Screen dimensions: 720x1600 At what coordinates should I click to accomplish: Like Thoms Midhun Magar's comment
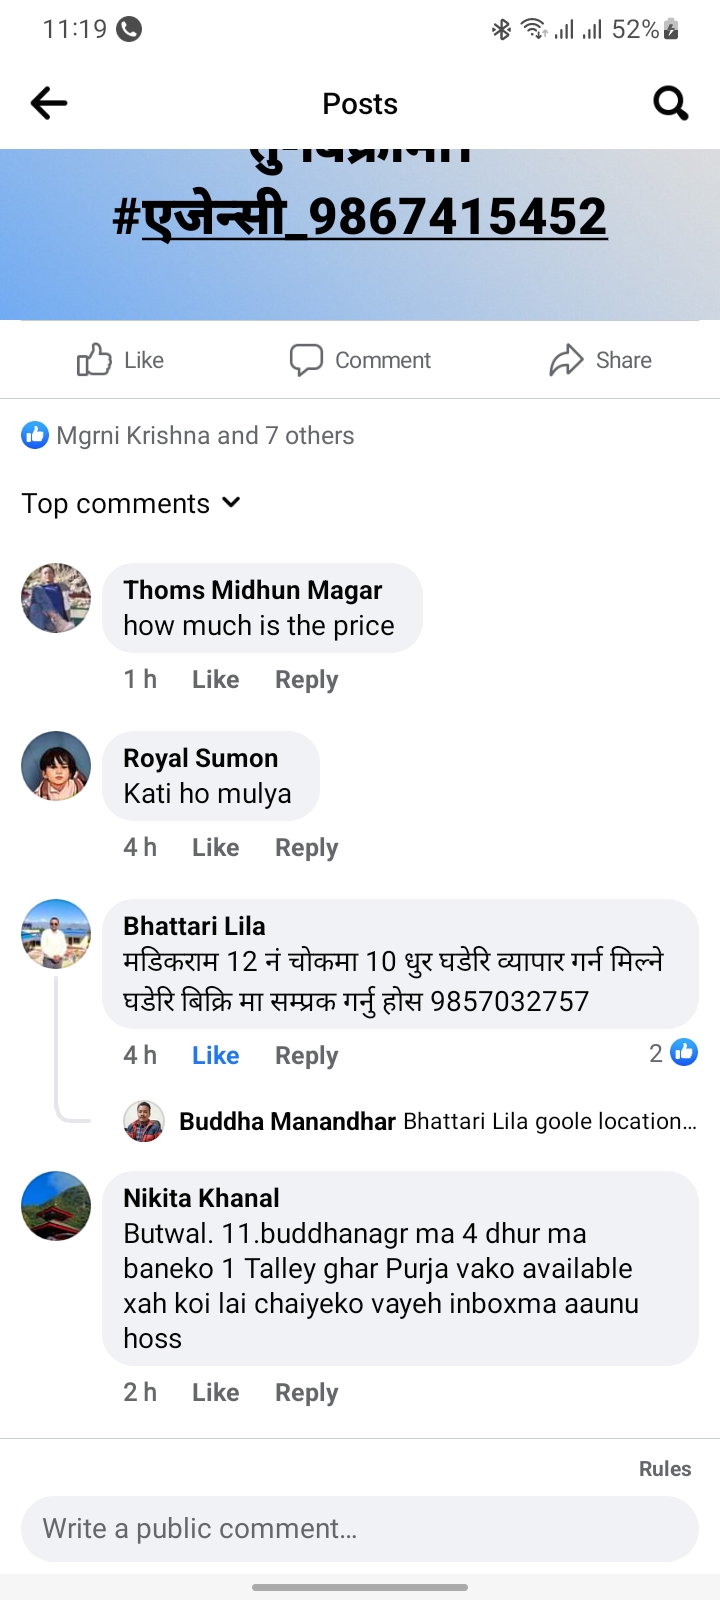click(215, 680)
